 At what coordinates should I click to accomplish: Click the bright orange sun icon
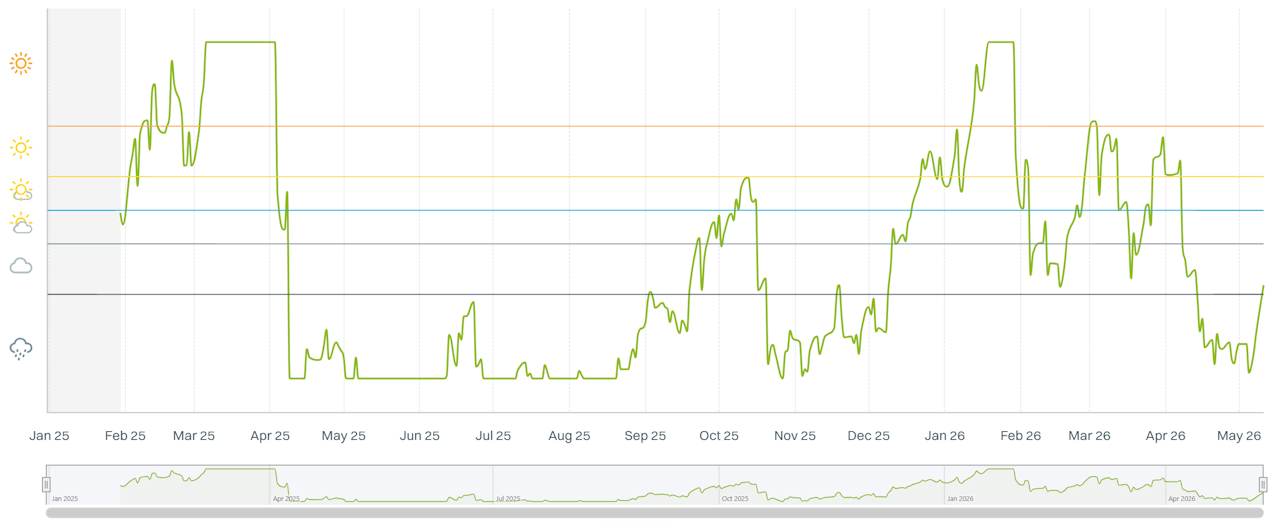coord(21,64)
